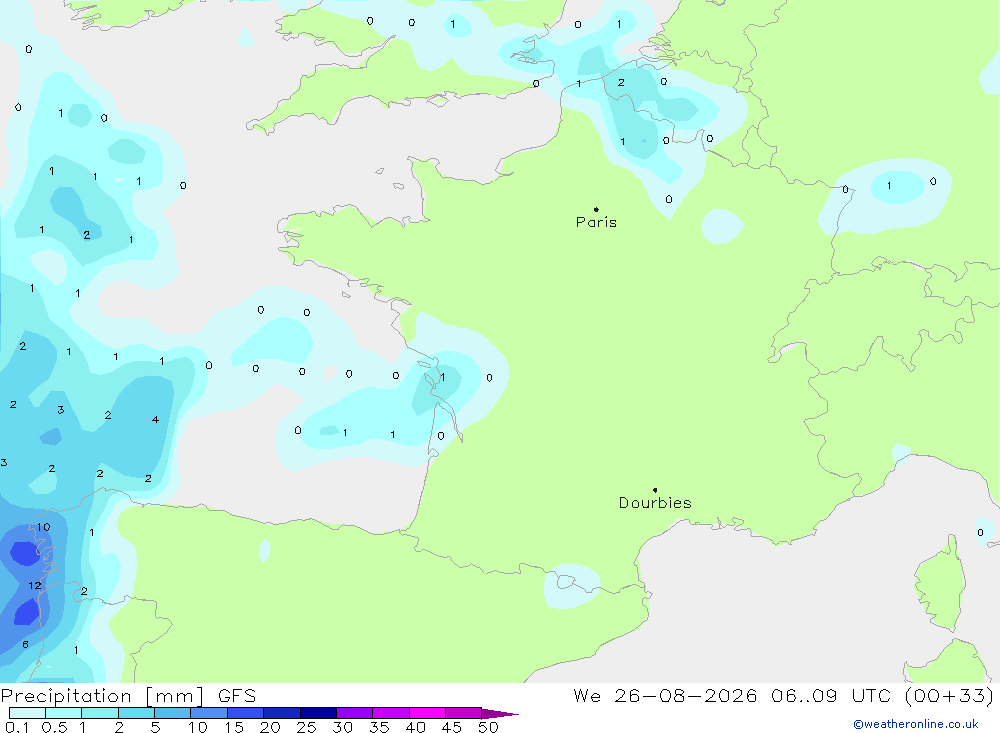Viewport: 1000px width, 733px height.
Task: Click the '4' precipitation value on map
Action: coord(156,420)
